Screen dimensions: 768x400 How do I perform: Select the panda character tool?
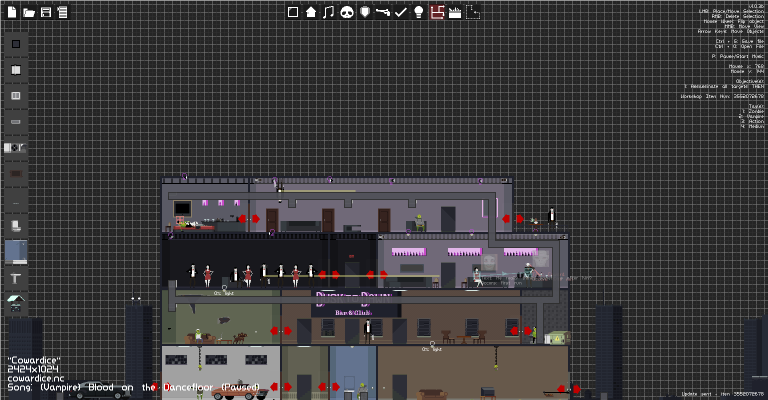point(347,12)
